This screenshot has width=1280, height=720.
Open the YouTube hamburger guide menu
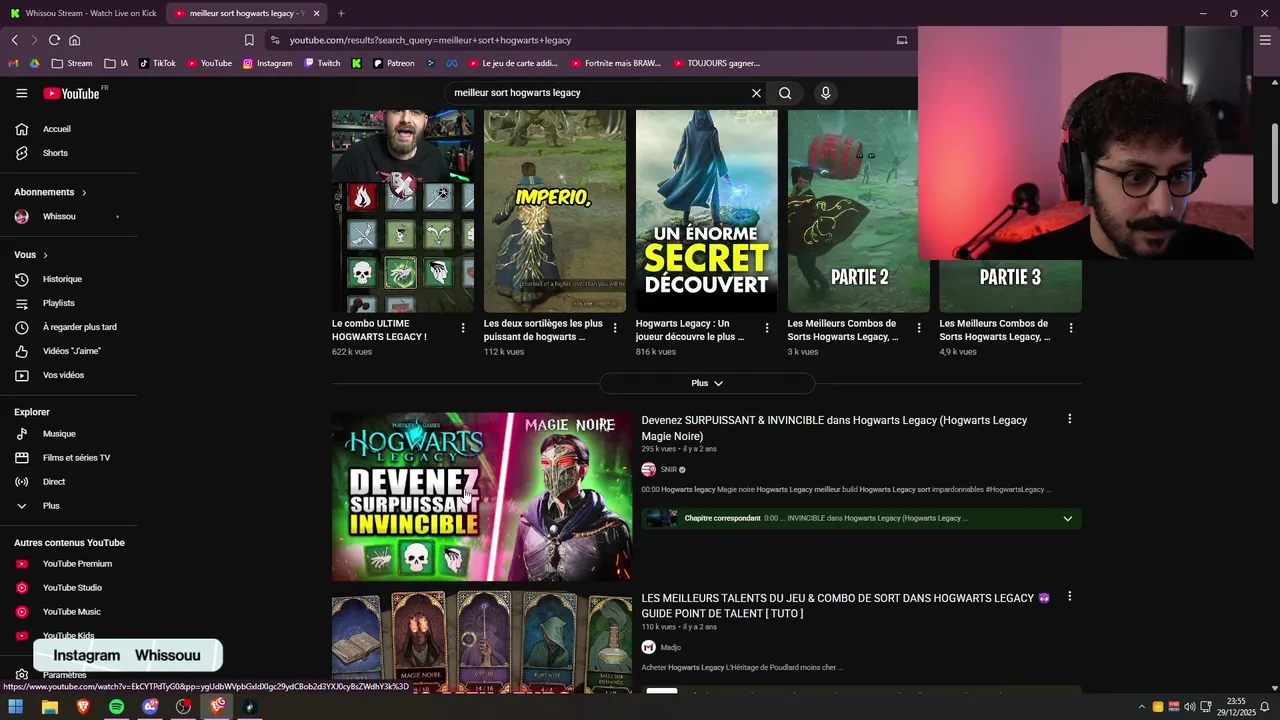tap(22, 93)
